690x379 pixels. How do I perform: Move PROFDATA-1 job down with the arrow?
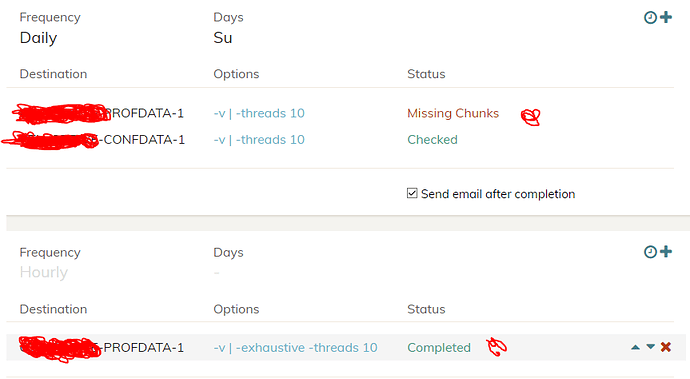coord(650,347)
